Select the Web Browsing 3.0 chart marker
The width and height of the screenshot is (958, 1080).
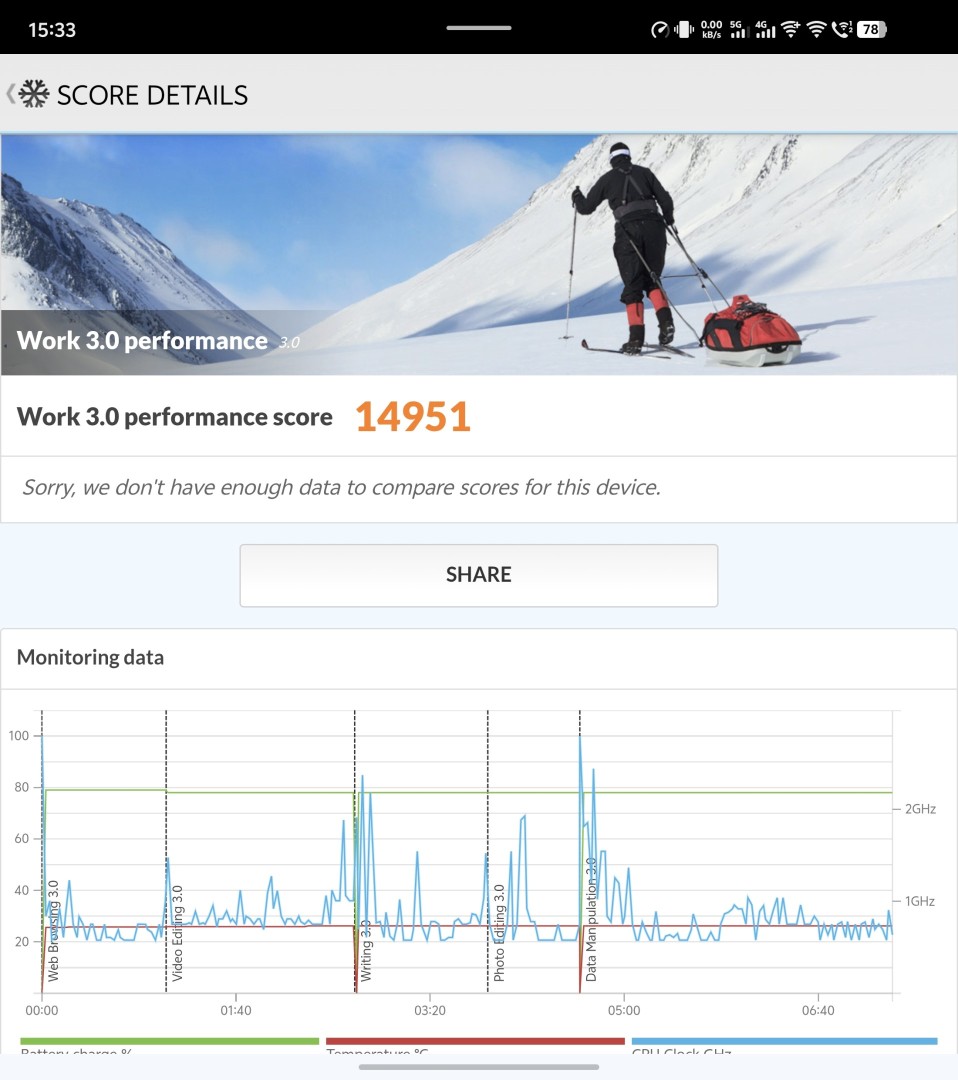pyautogui.click(x=53, y=930)
